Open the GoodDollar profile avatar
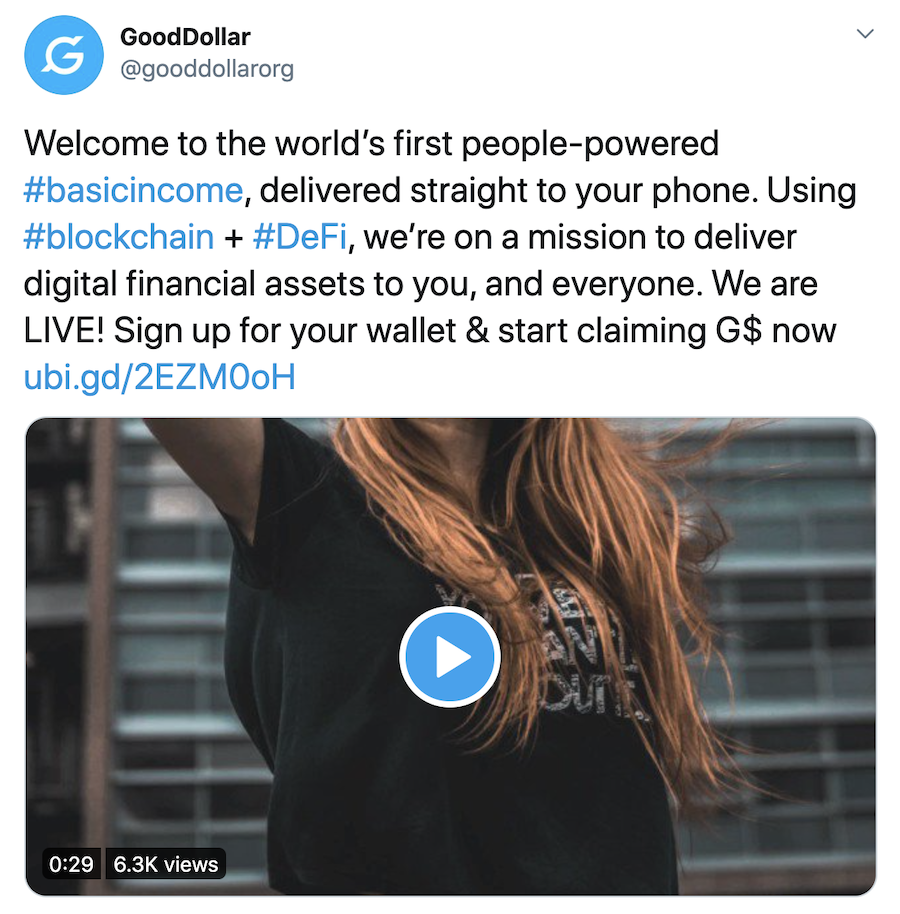 (x=64, y=55)
